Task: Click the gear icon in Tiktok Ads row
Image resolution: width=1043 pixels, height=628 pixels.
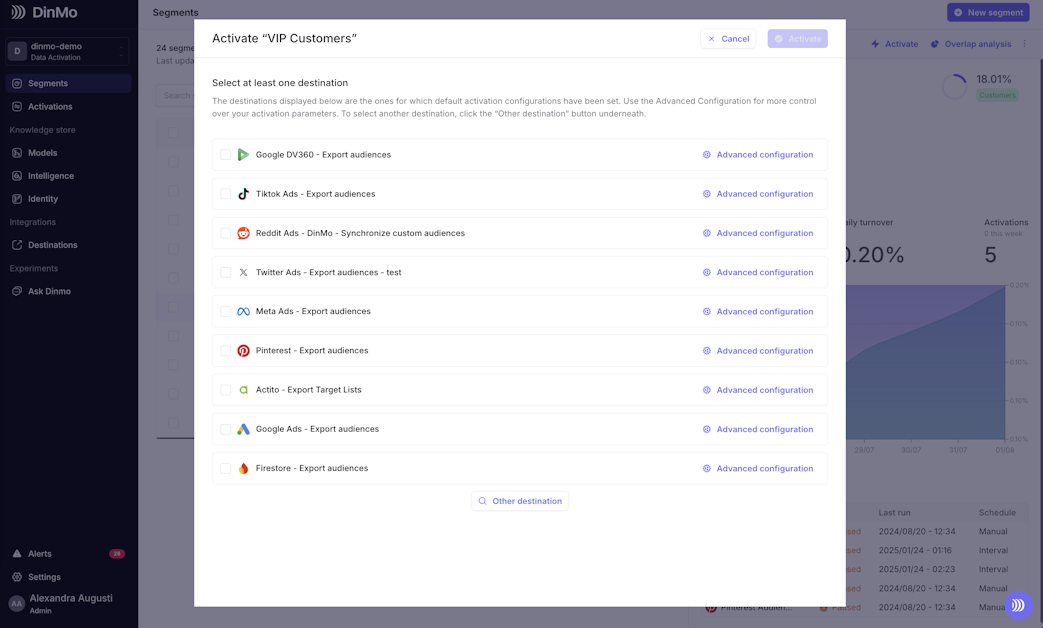Action: point(707,194)
